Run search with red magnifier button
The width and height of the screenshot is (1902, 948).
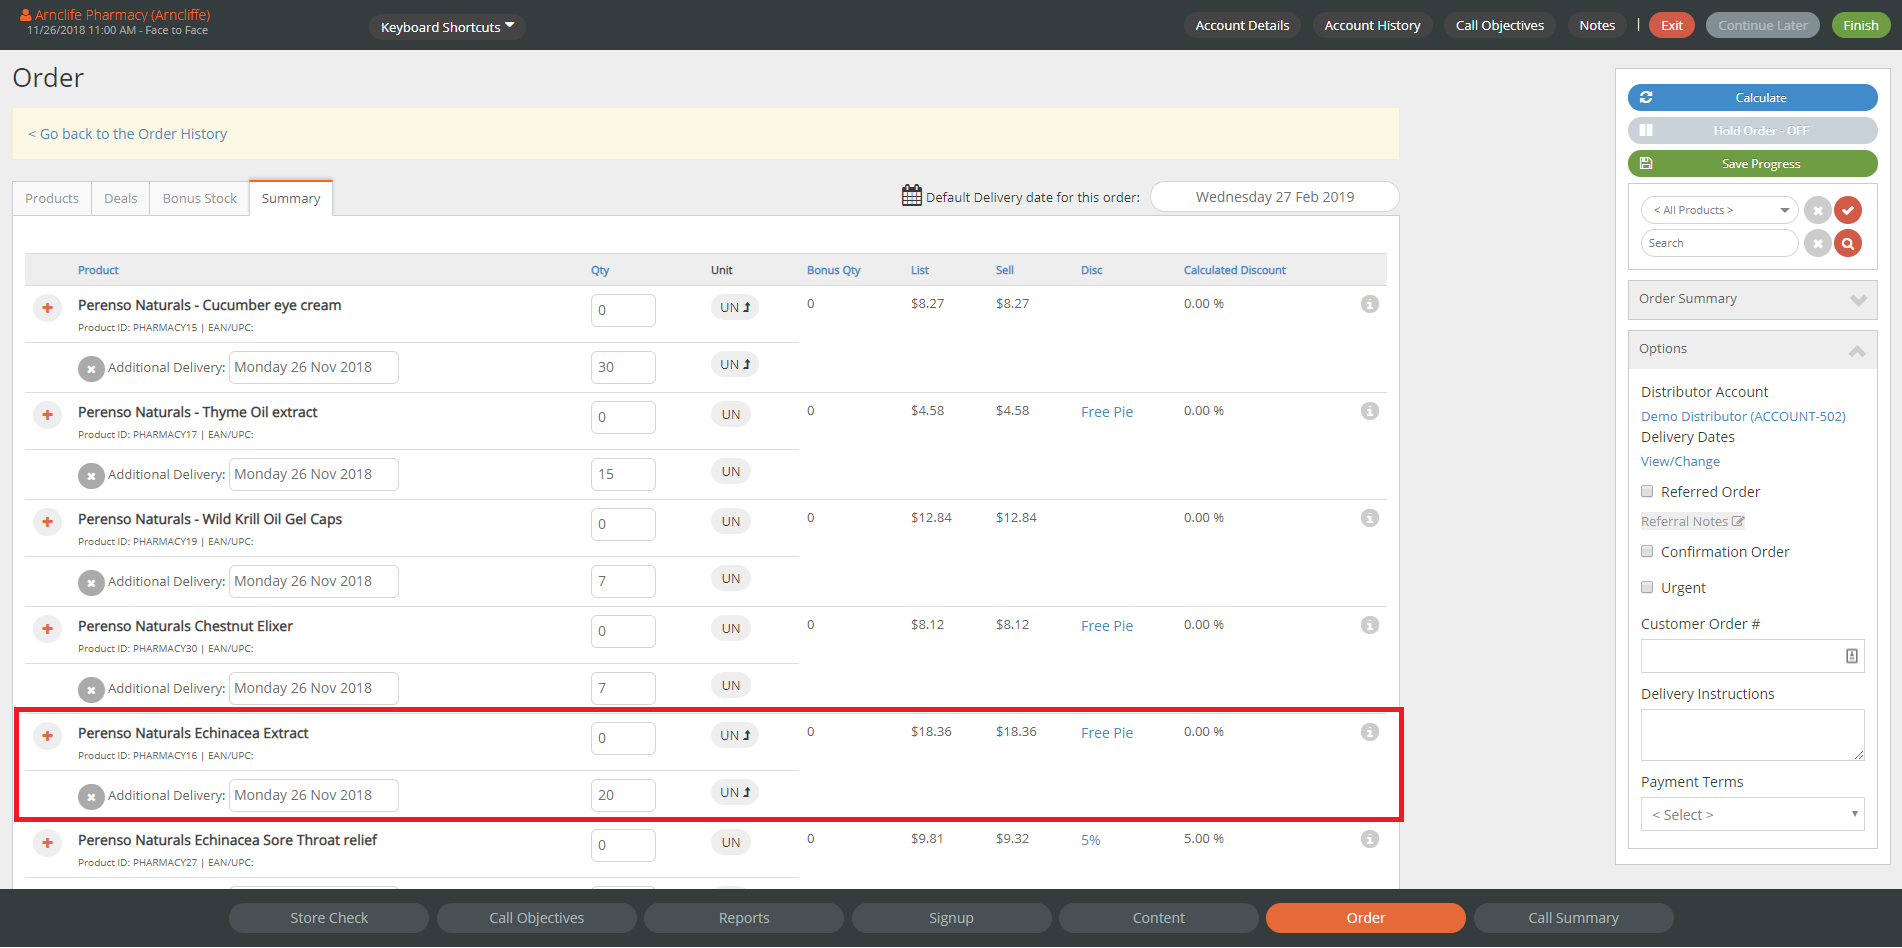point(1848,243)
